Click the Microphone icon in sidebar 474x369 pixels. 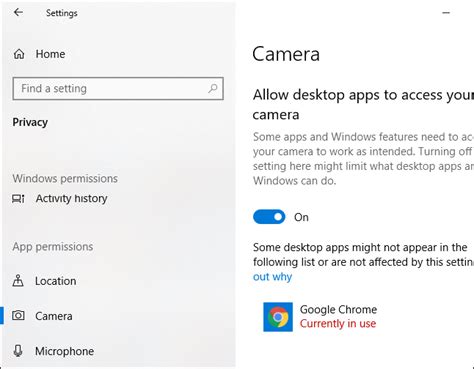click(x=18, y=351)
